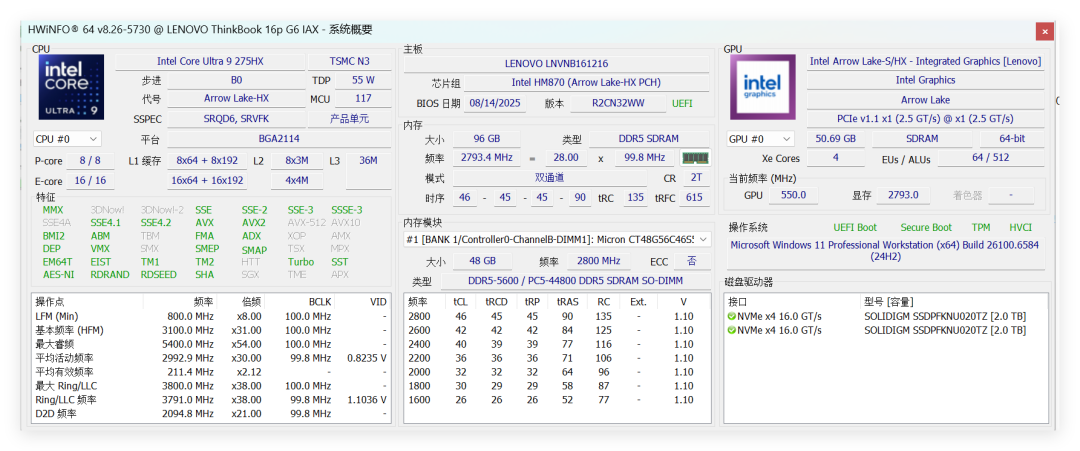
Task: Click the Intel Graphics logo
Action: coord(762,88)
